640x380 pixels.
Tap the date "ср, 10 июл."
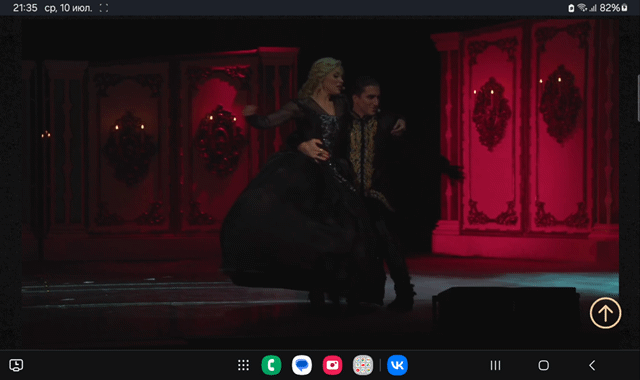point(68,8)
